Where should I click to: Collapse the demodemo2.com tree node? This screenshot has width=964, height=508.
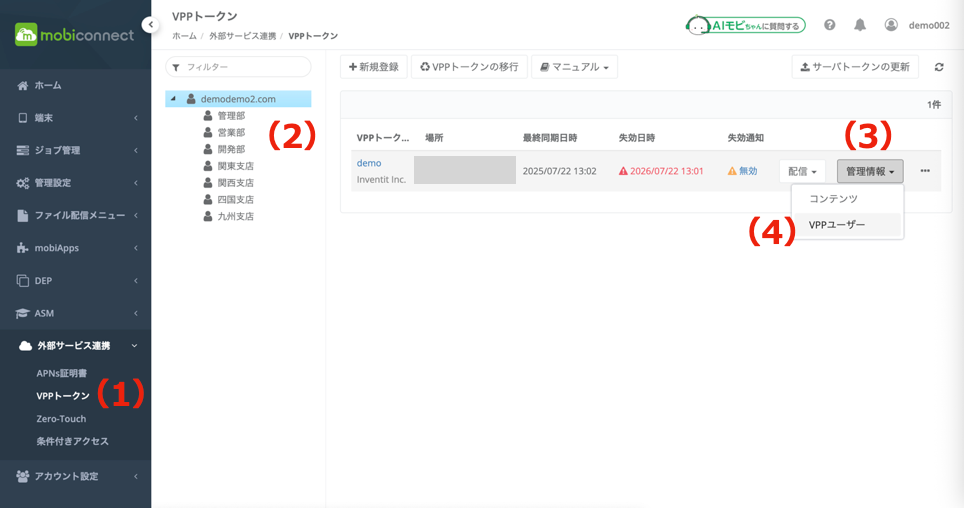(173, 98)
